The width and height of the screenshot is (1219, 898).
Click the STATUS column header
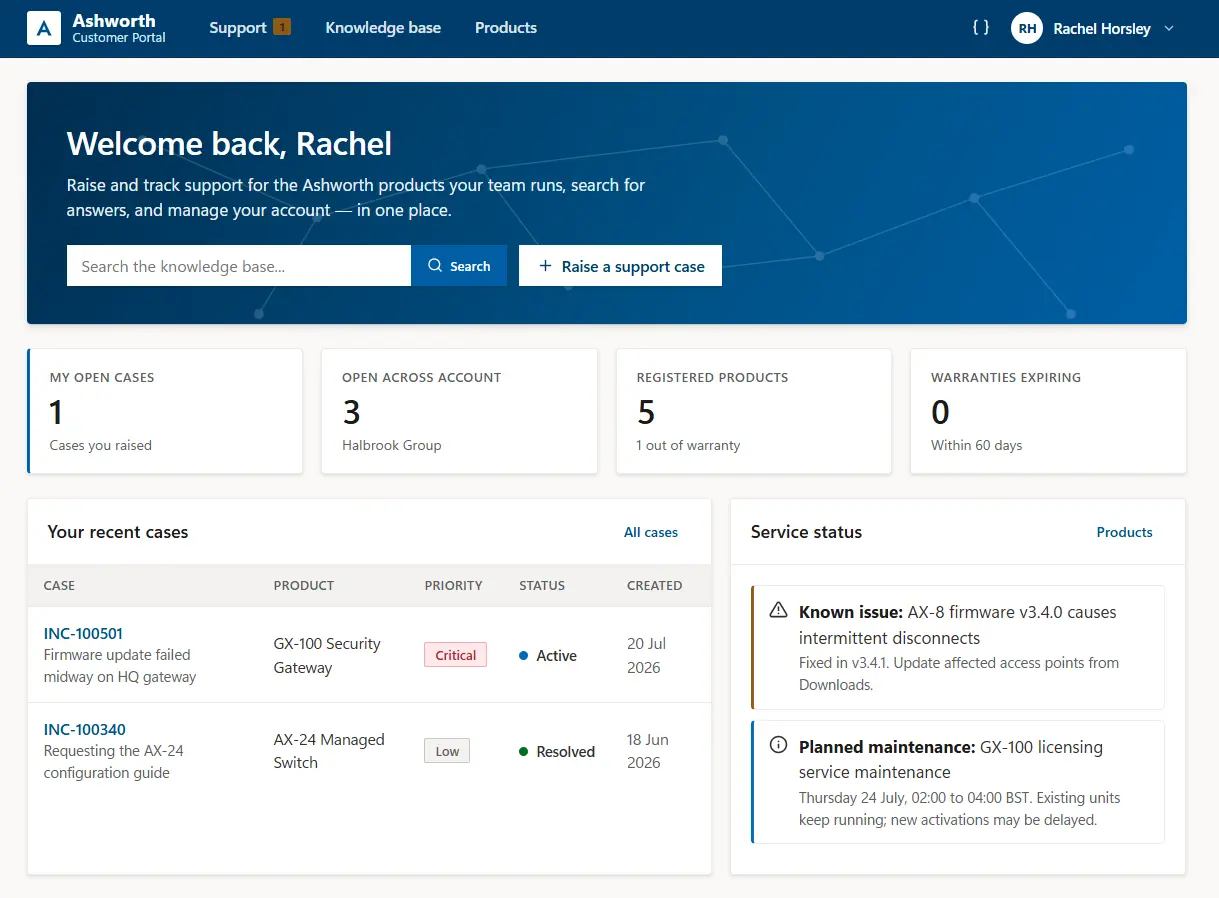coord(542,585)
